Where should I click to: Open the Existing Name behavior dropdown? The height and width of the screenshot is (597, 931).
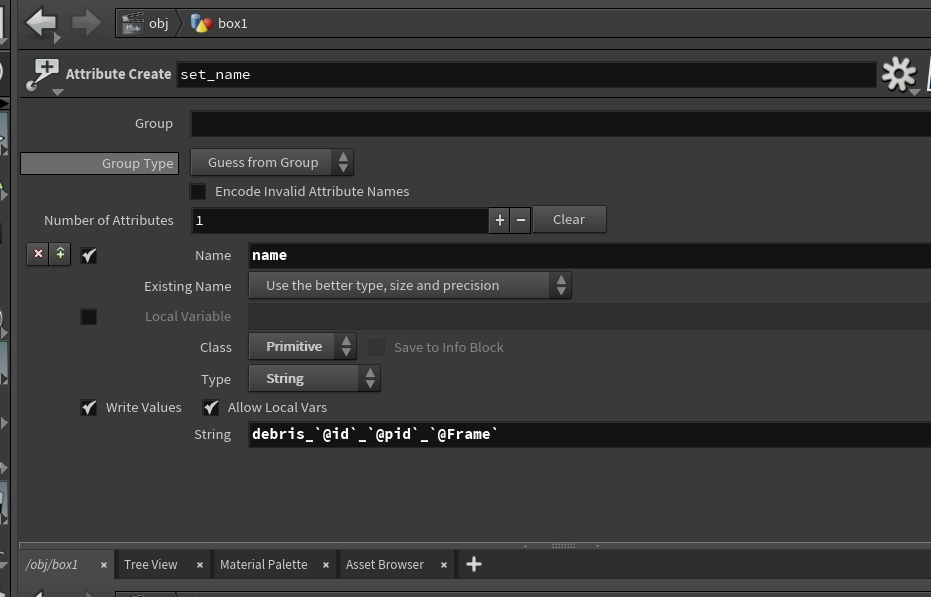pos(410,286)
